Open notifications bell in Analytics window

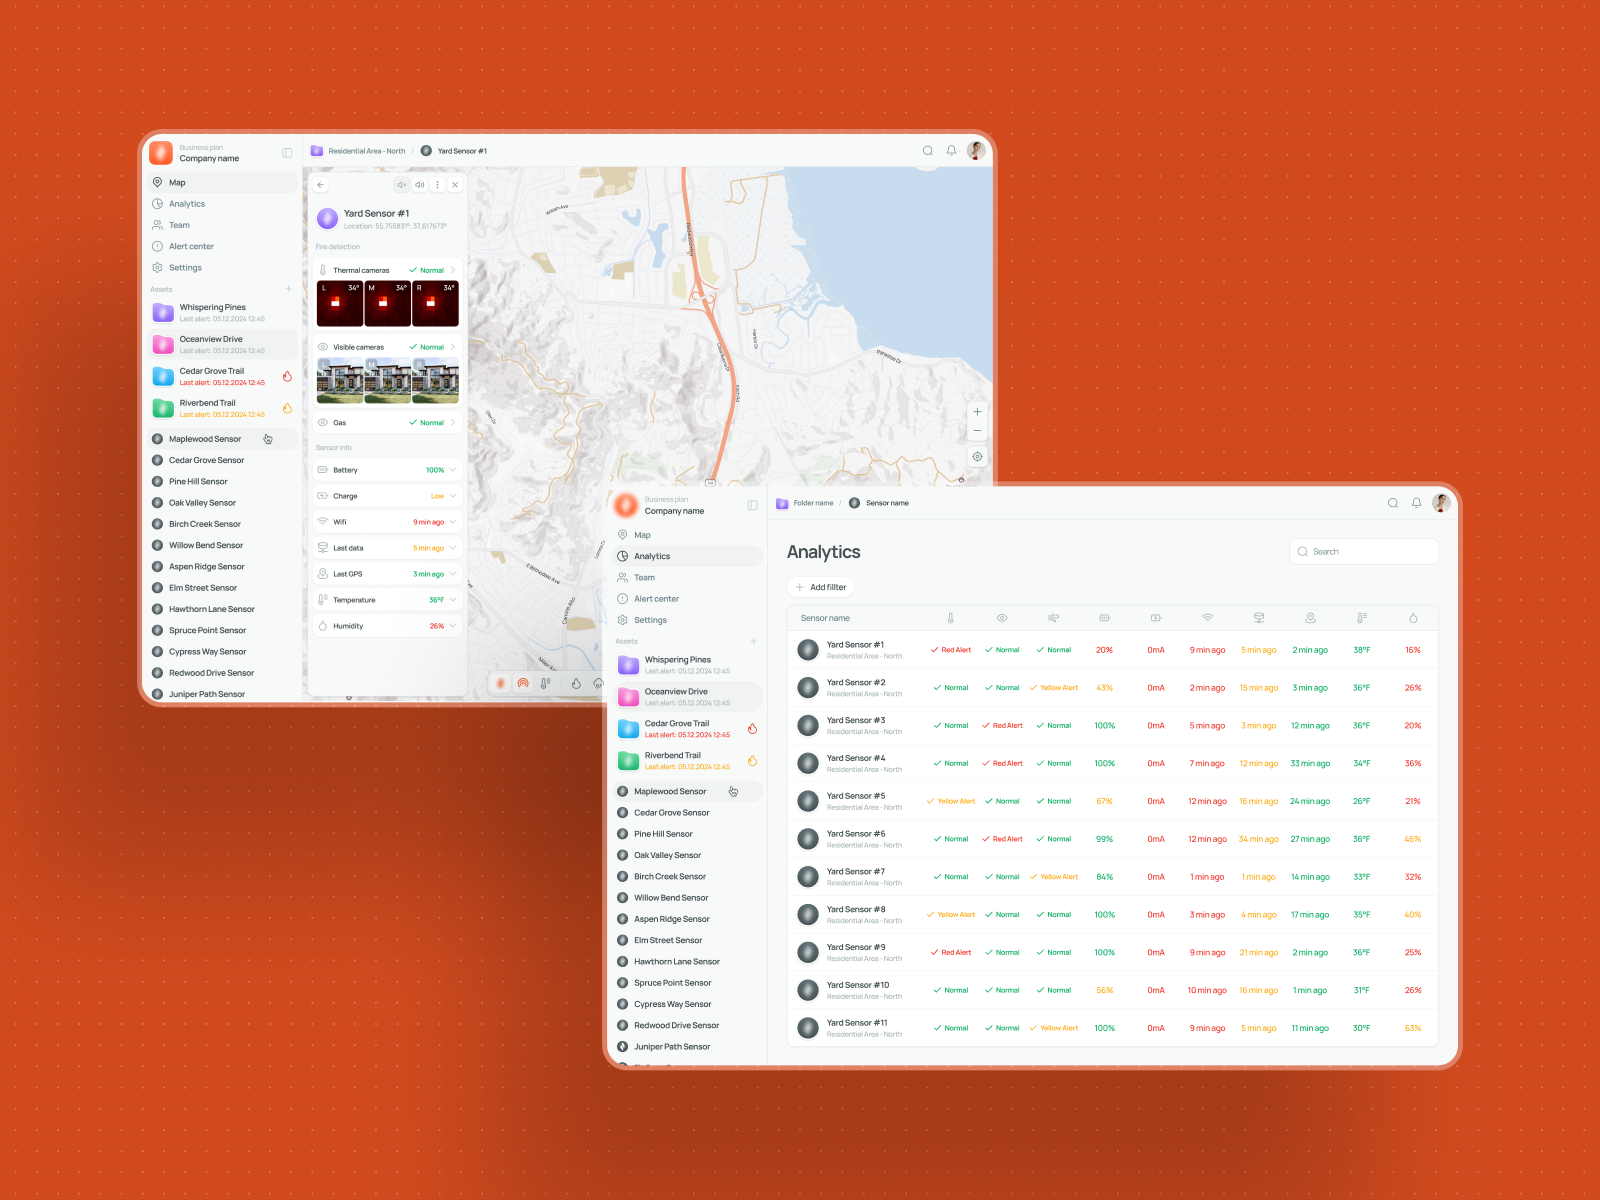tap(1417, 503)
